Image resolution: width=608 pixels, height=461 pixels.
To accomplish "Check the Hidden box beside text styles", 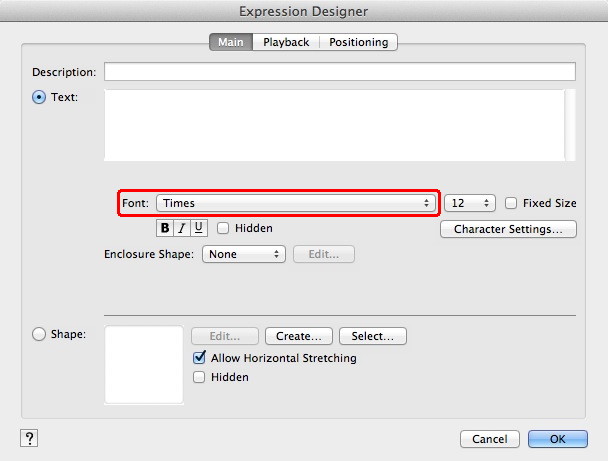I will pos(223,228).
